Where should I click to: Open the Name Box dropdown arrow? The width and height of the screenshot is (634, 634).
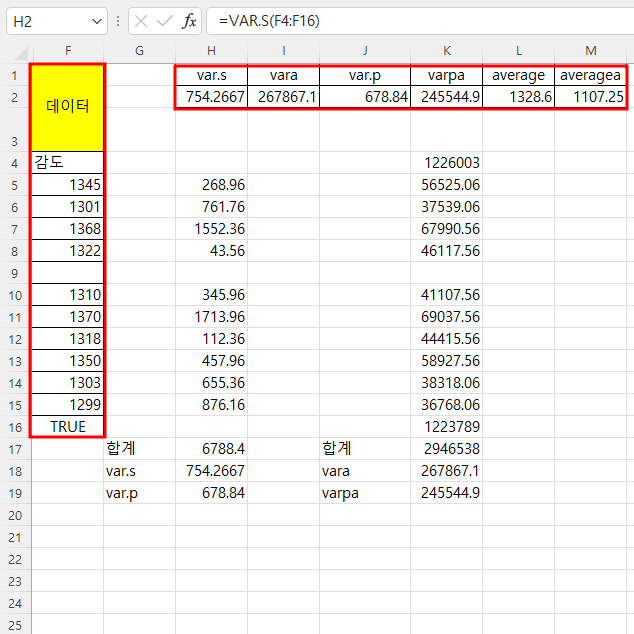pos(97,21)
